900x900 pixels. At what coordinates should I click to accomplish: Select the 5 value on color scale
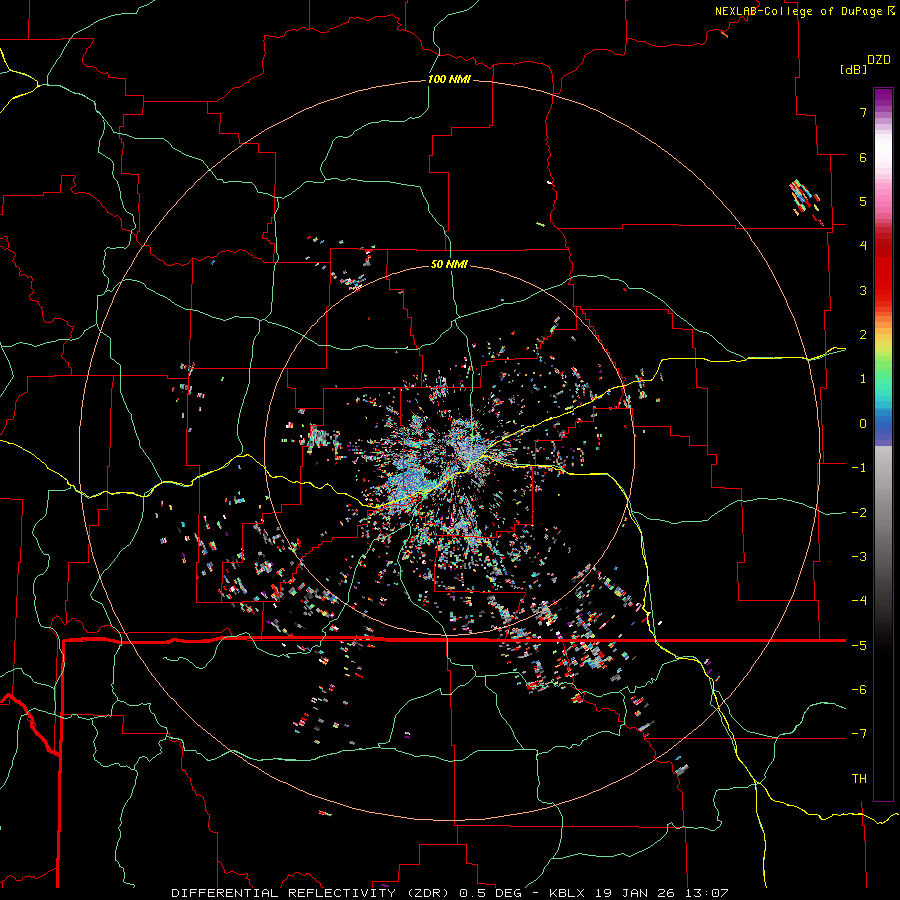(x=863, y=201)
